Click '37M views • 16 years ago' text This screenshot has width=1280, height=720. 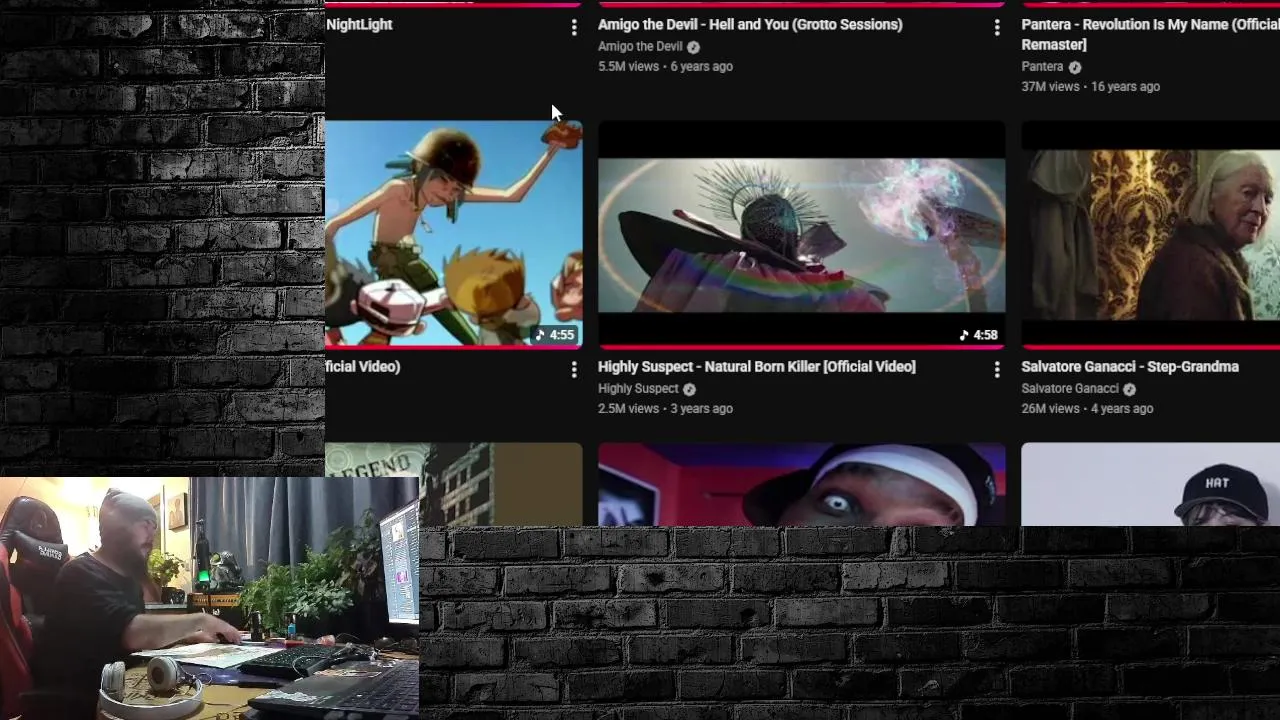point(1090,86)
